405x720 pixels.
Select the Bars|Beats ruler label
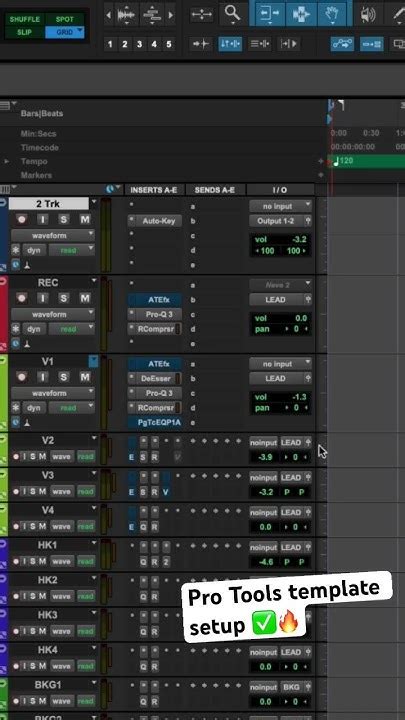42,113
